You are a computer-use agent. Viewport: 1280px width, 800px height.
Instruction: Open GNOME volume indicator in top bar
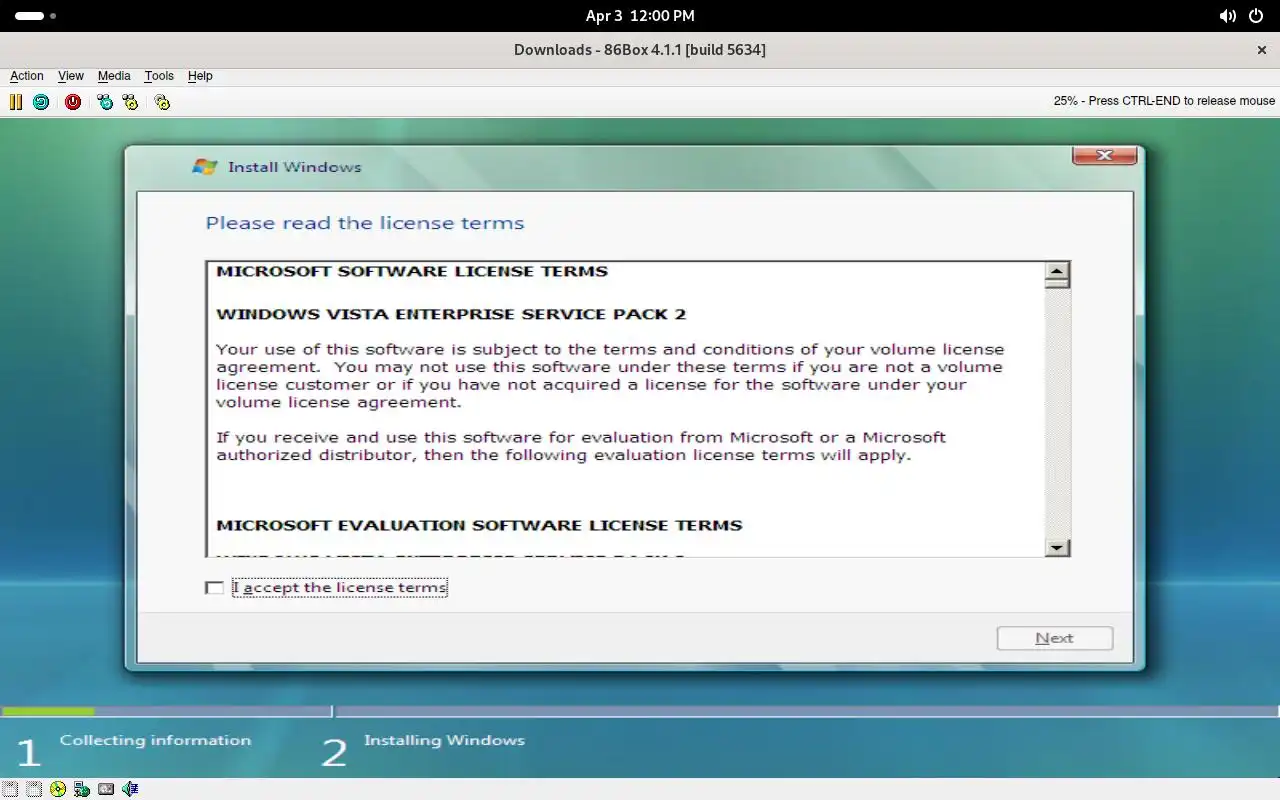pos(1228,16)
